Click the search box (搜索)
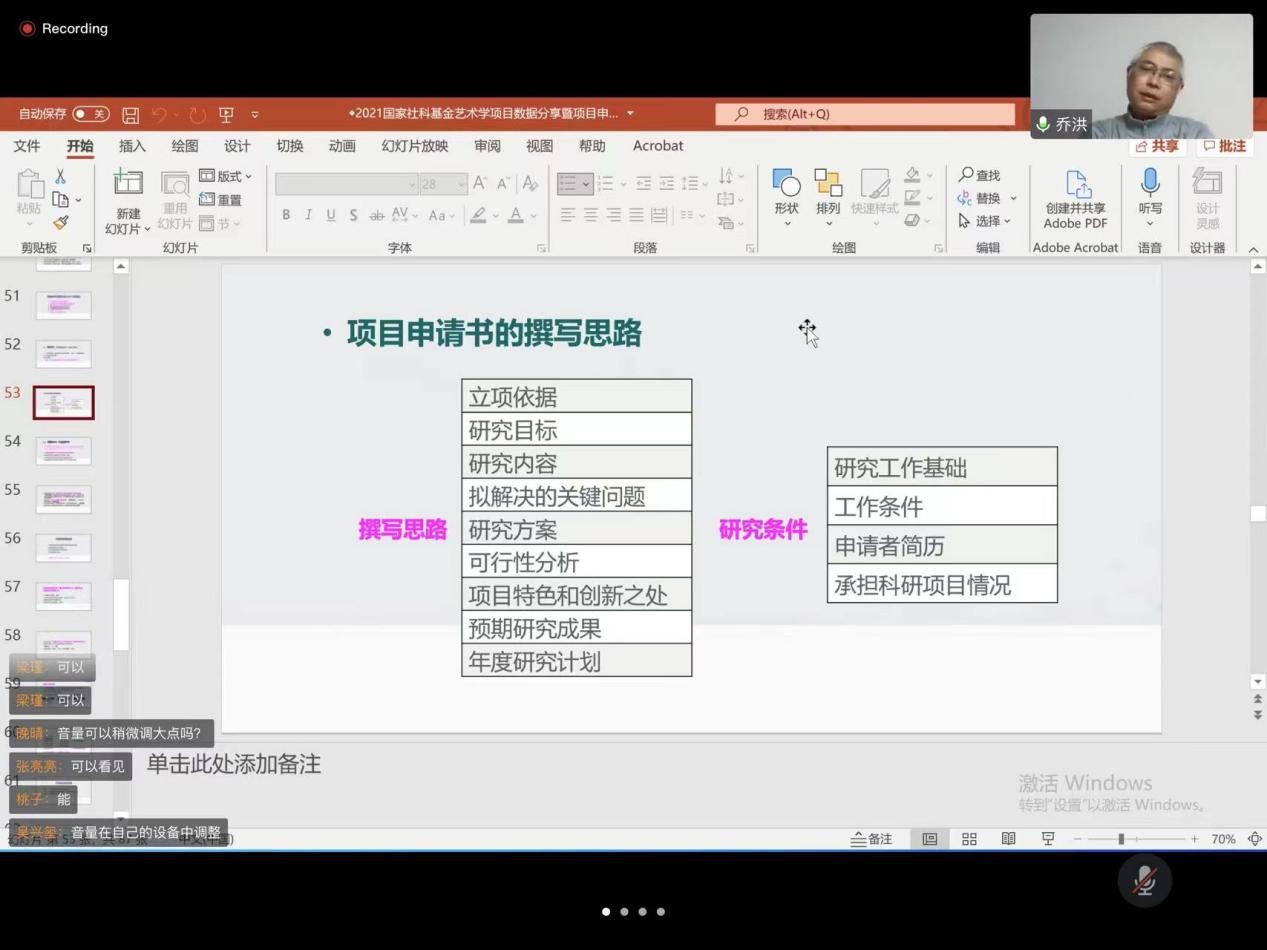The height and width of the screenshot is (950, 1267). tap(865, 114)
